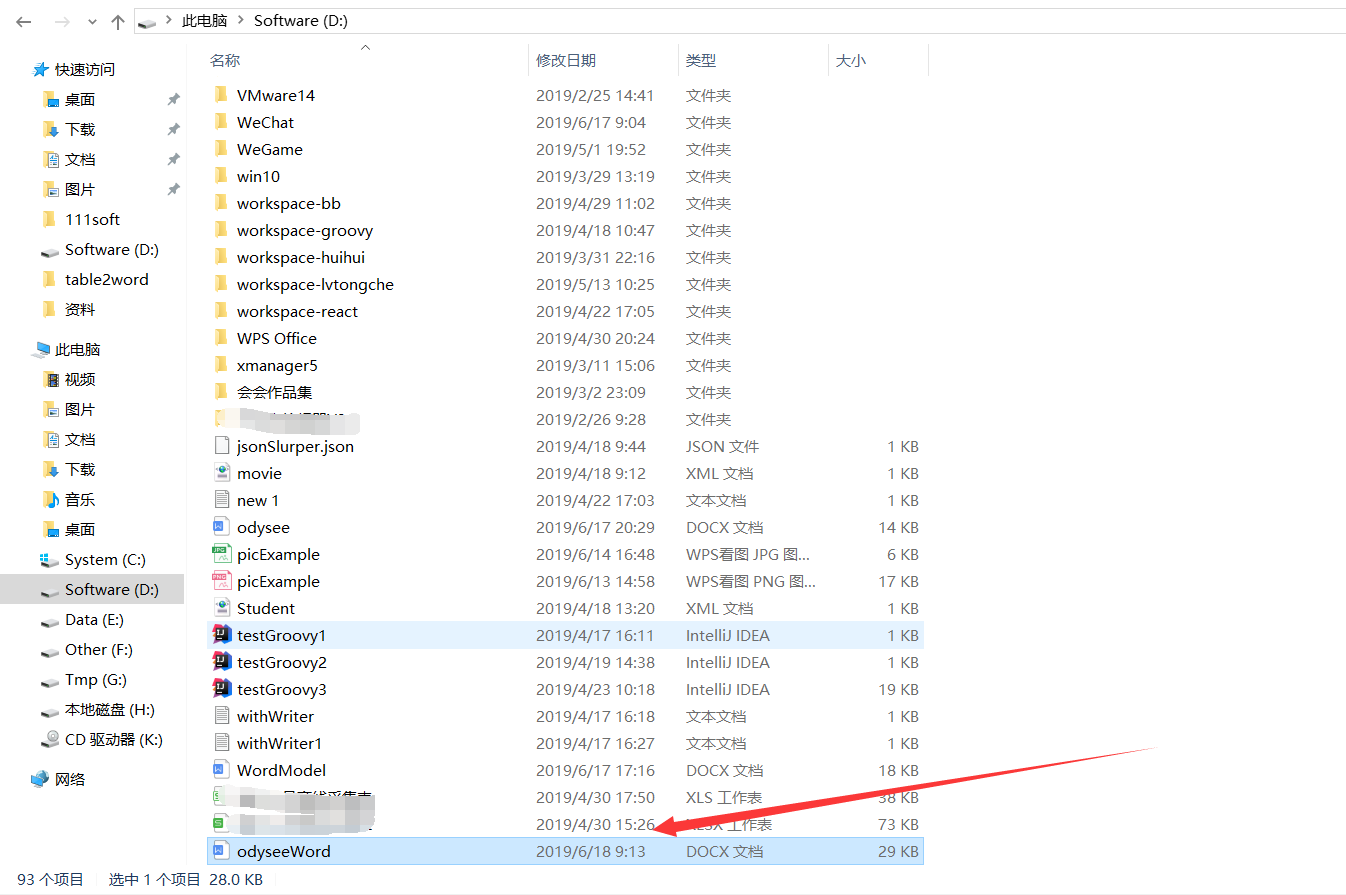Select the movie XML file
Viewport: 1346px width, 895px height.
pyautogui.click(x=257, y=473)
